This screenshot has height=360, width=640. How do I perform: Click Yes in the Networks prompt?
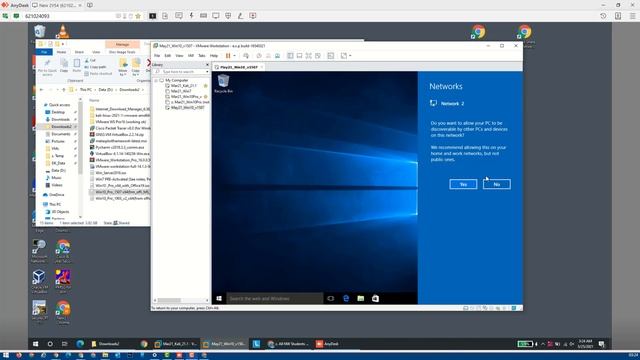pyautogui.click(x=463, y=184)
